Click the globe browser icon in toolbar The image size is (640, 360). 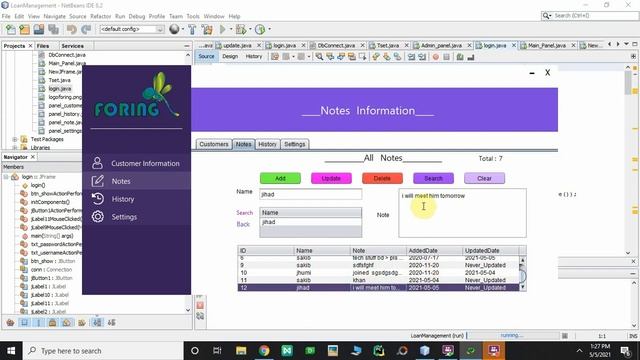coord(174,29)
